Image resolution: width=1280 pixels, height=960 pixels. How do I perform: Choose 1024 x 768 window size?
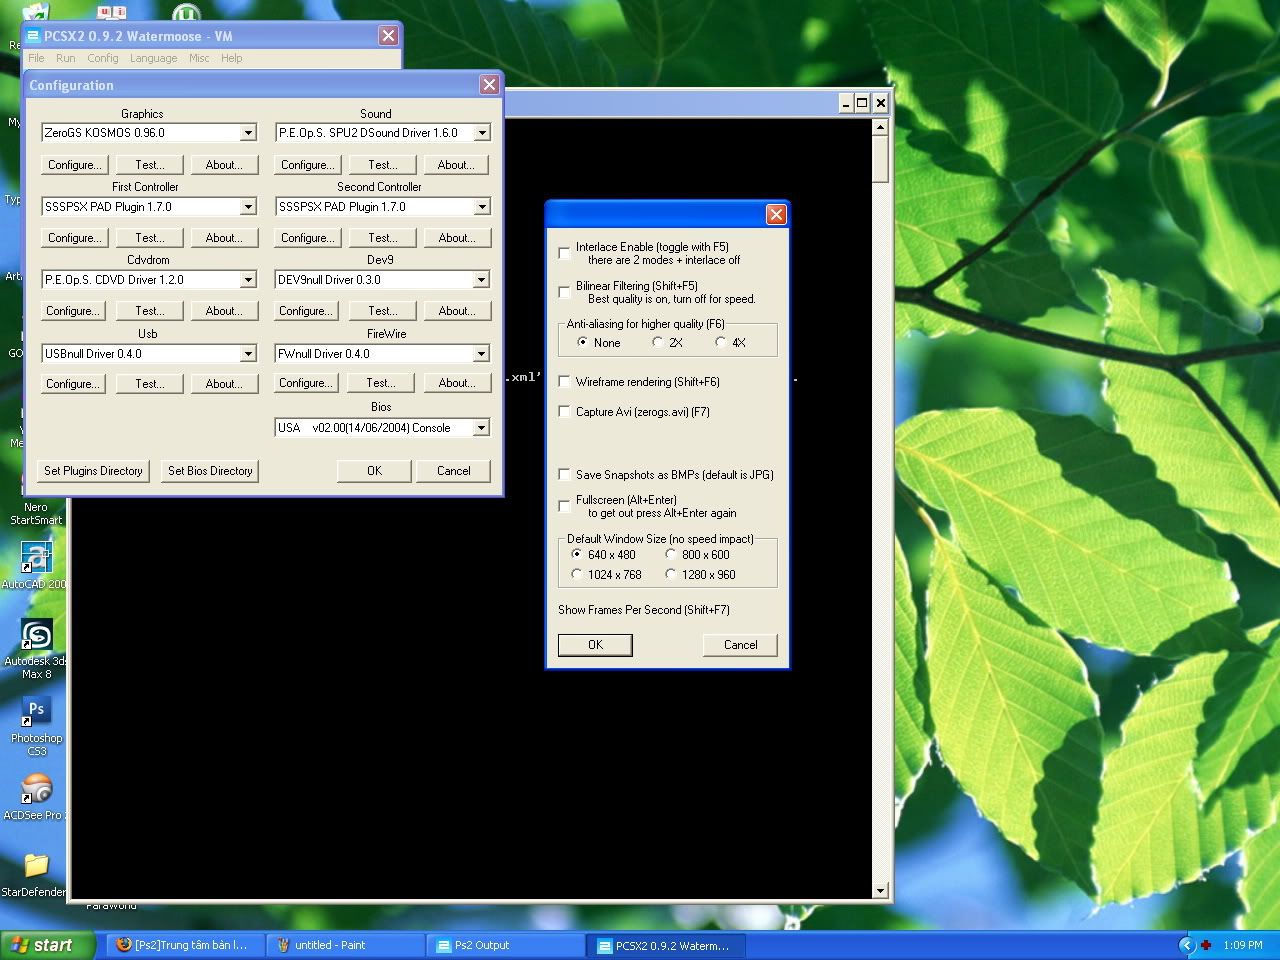(x=576, y=574)
